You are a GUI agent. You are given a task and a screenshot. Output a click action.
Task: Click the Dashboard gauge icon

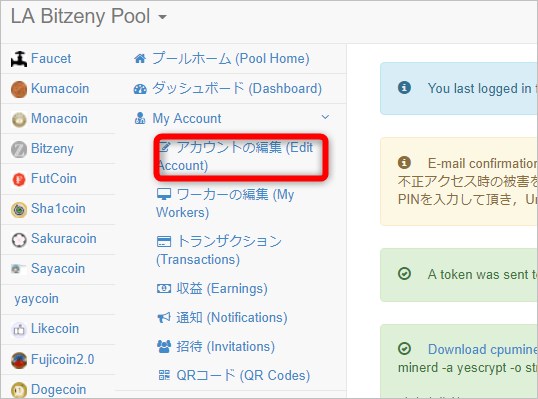[x=140, y=89]
